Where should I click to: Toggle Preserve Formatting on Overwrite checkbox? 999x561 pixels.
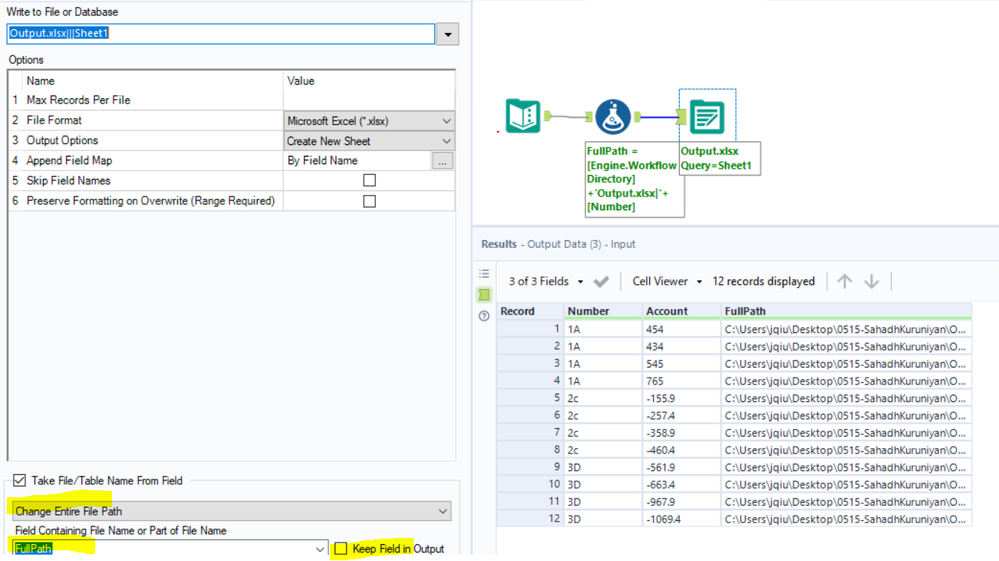(x=369, y=201)
